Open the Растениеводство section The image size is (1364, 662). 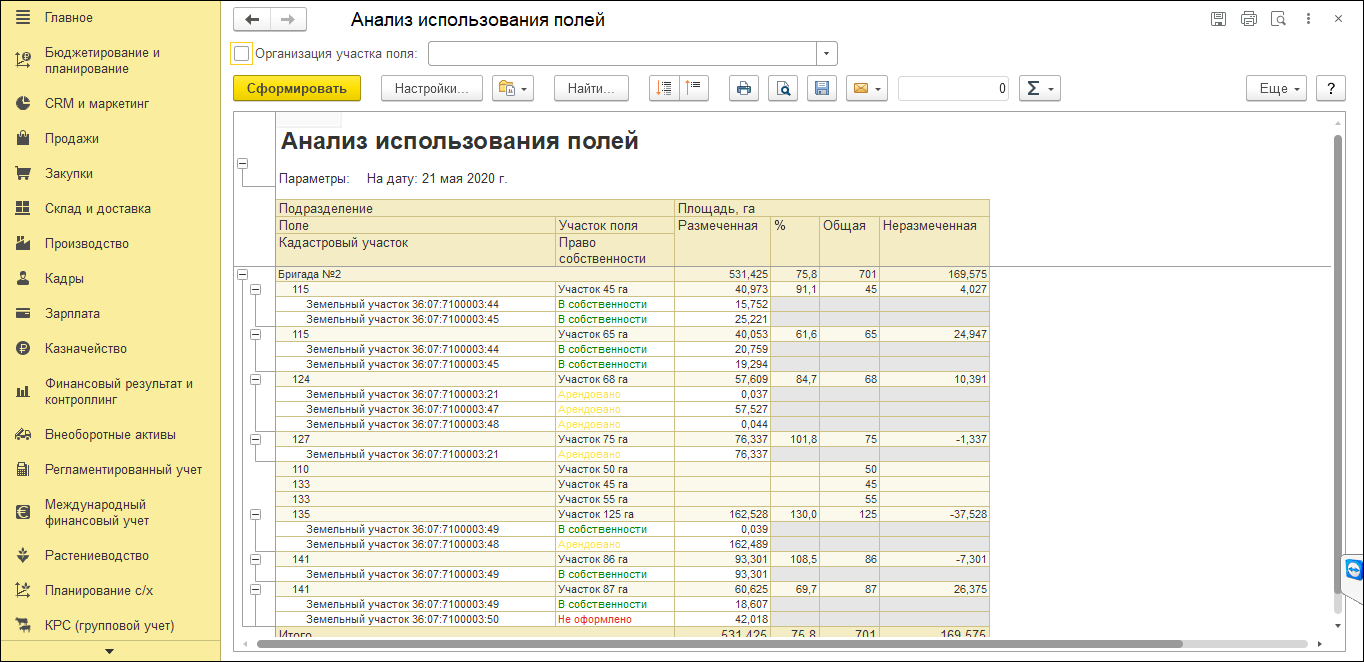(96, 555)
